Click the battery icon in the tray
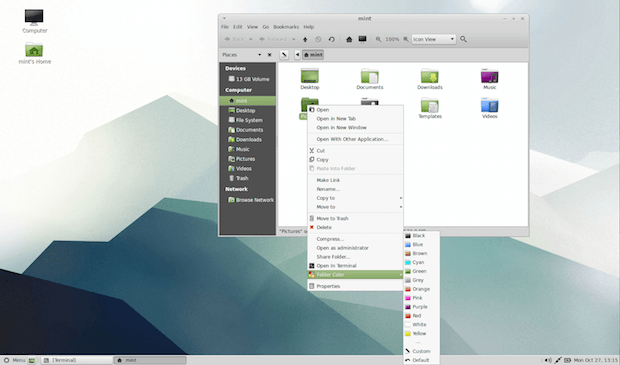The image size is (620, 365). 567,360
